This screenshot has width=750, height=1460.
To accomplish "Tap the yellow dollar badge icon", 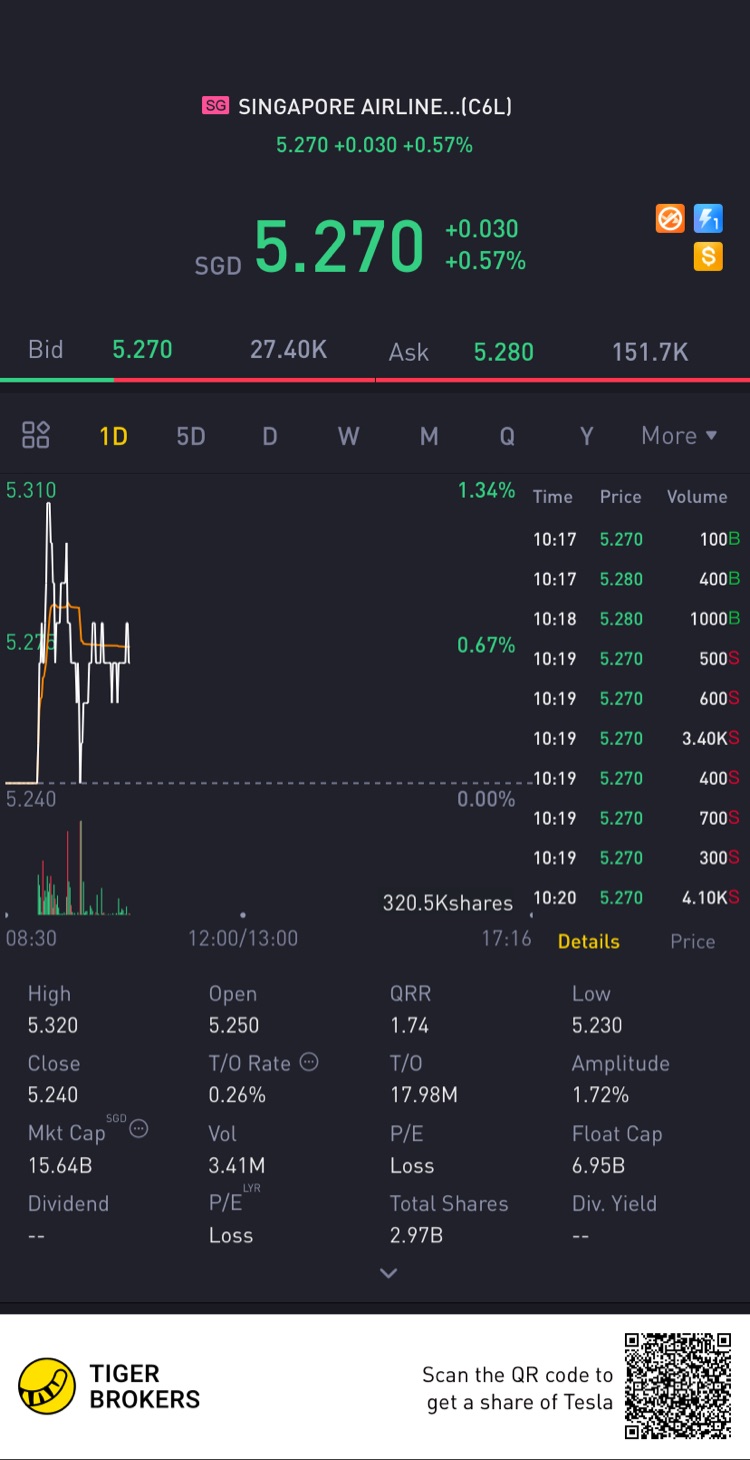I will 708,257.
